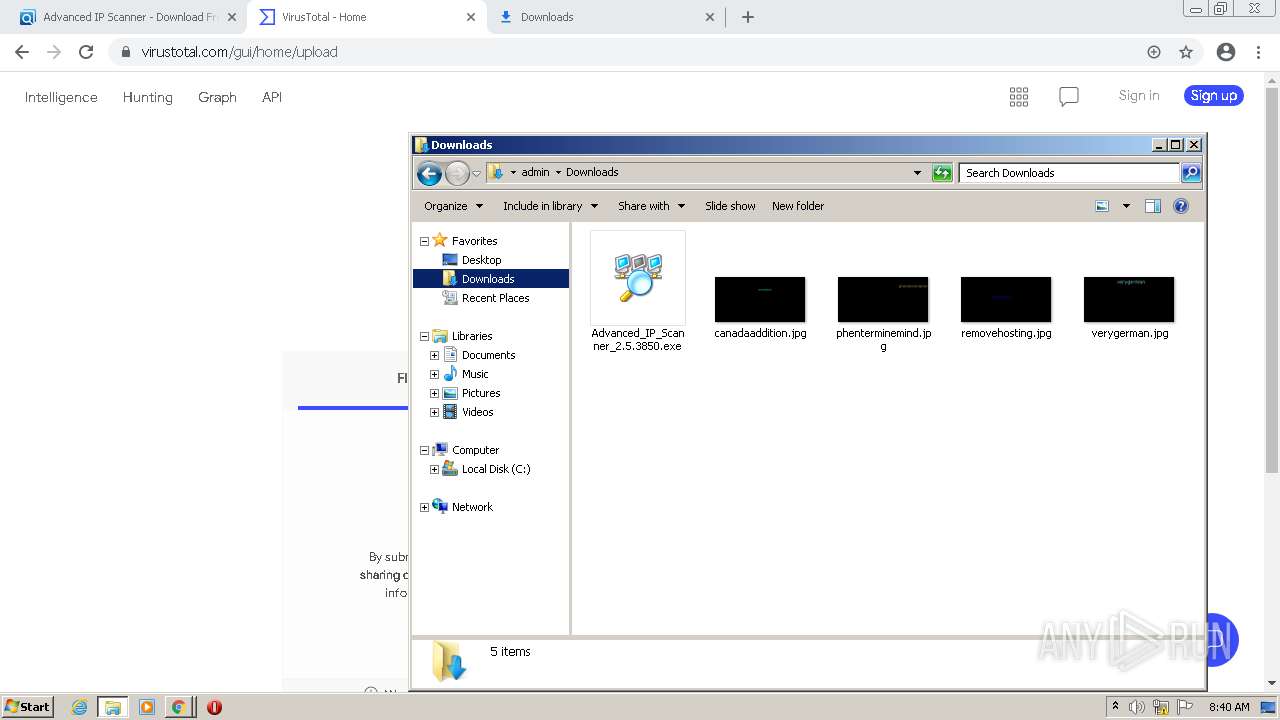Expand the Pictures library node
Viewport: 1280px width, 720px height.
click(x=434, y=393)
